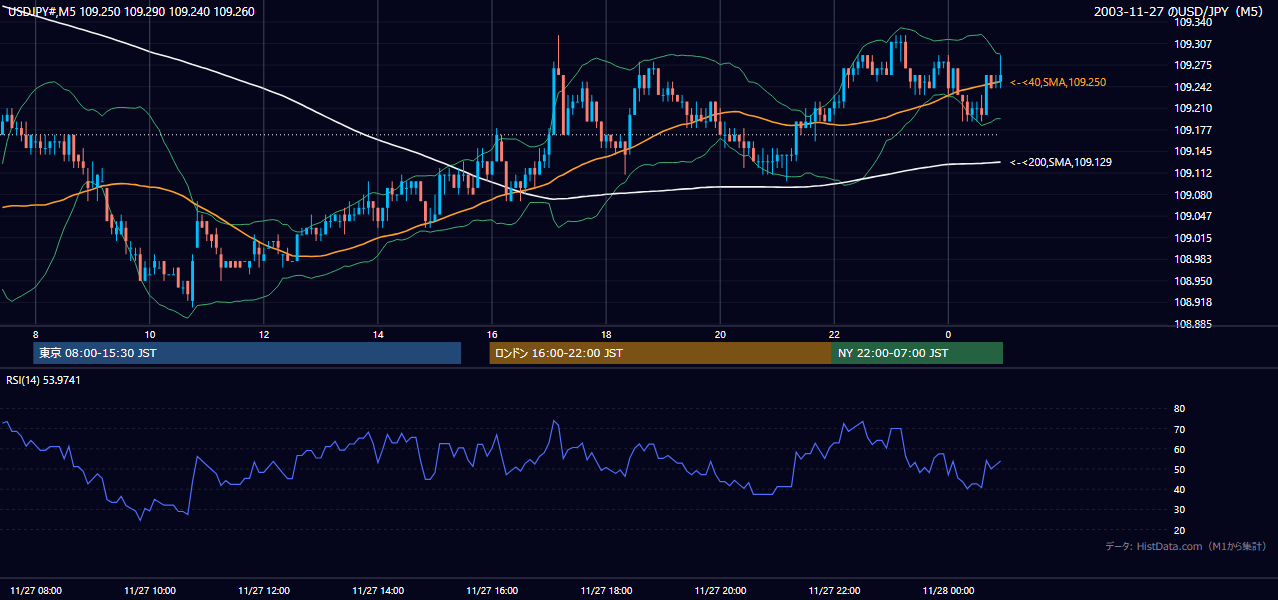Click the 11/27 12:00 date label
This screenshot has width=1278, height=600.
264,590
